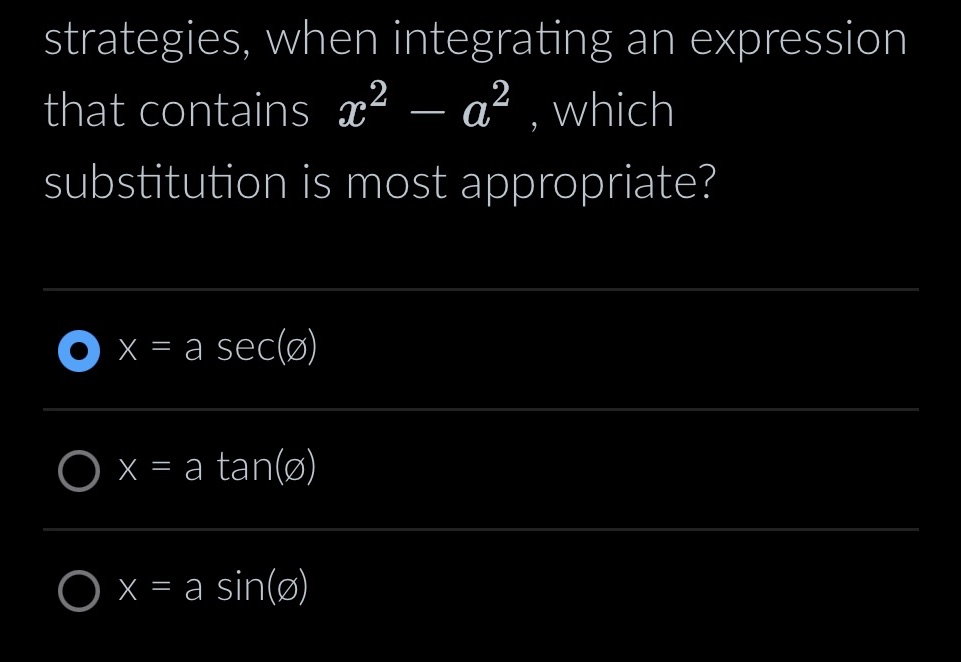This screenshot has width=961, height=662.
Task: Select the 'x = a sin(ø)' answer option
Action: point(213,589)
